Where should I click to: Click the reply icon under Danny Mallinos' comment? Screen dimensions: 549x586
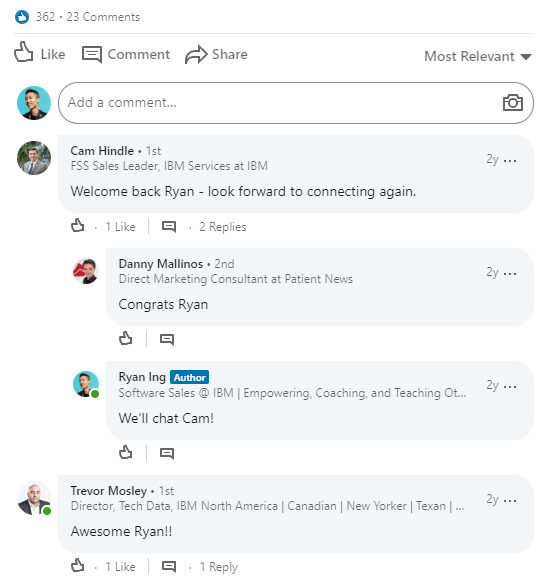tap(167, 339)
